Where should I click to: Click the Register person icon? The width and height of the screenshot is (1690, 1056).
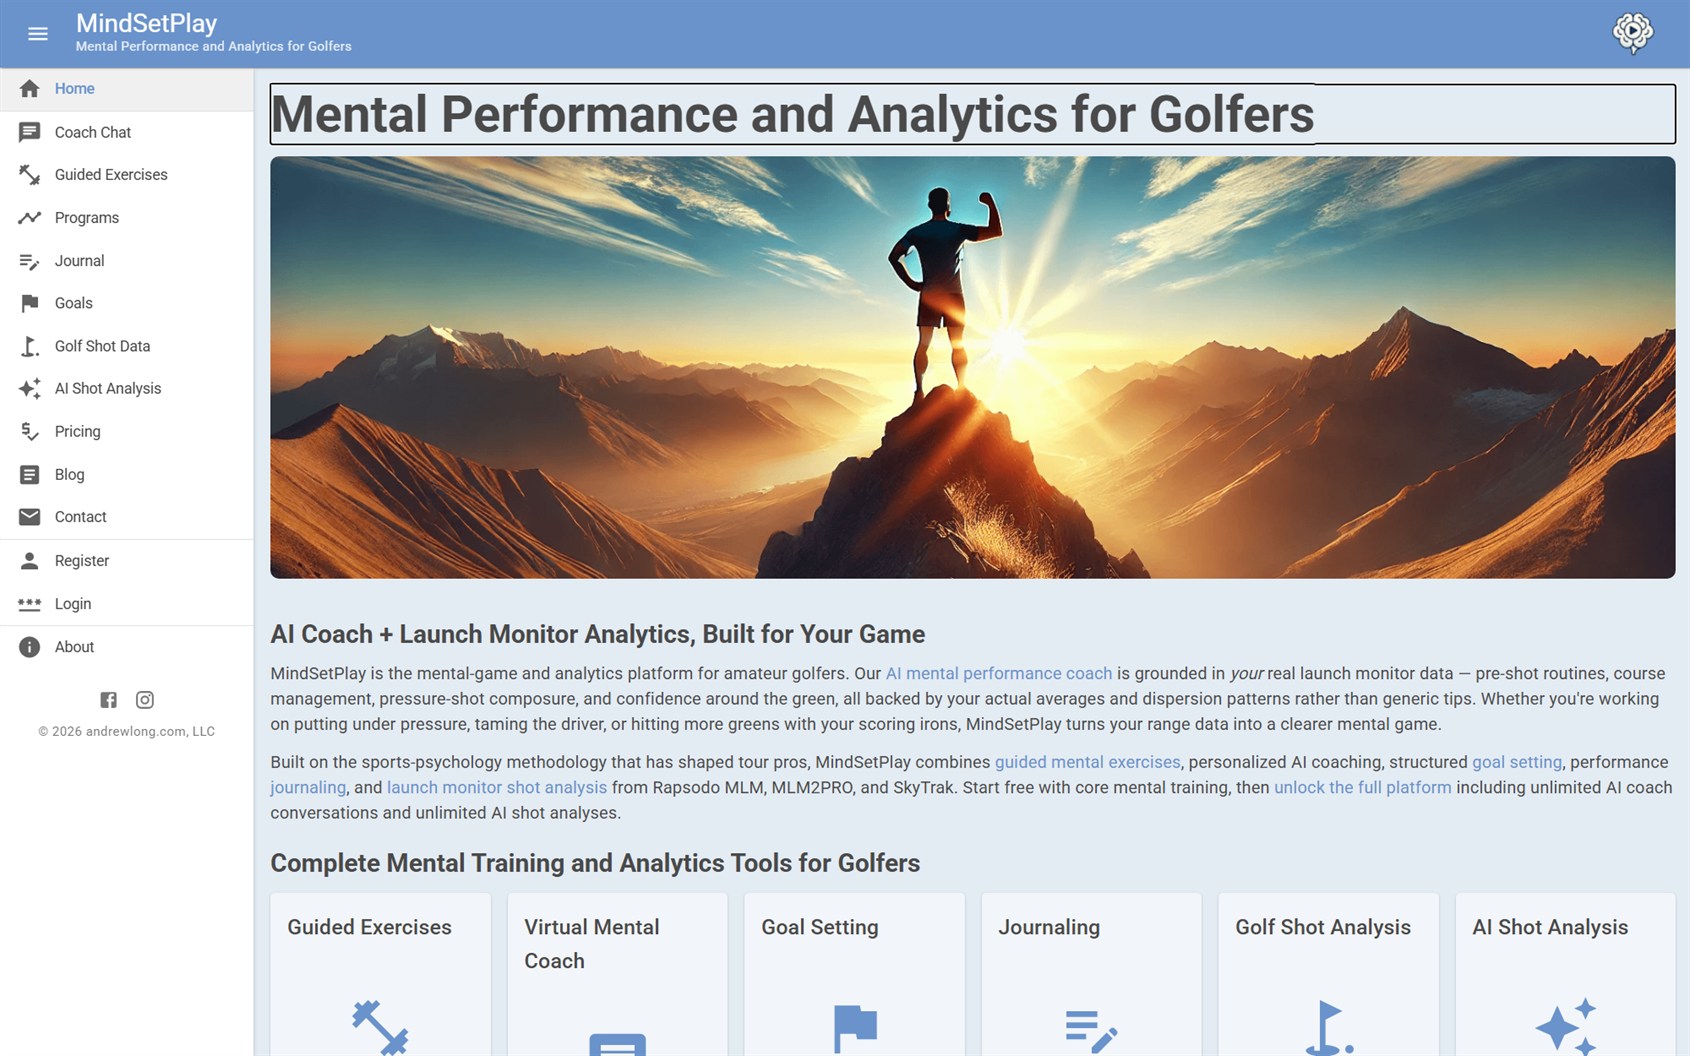coord(30,561)
